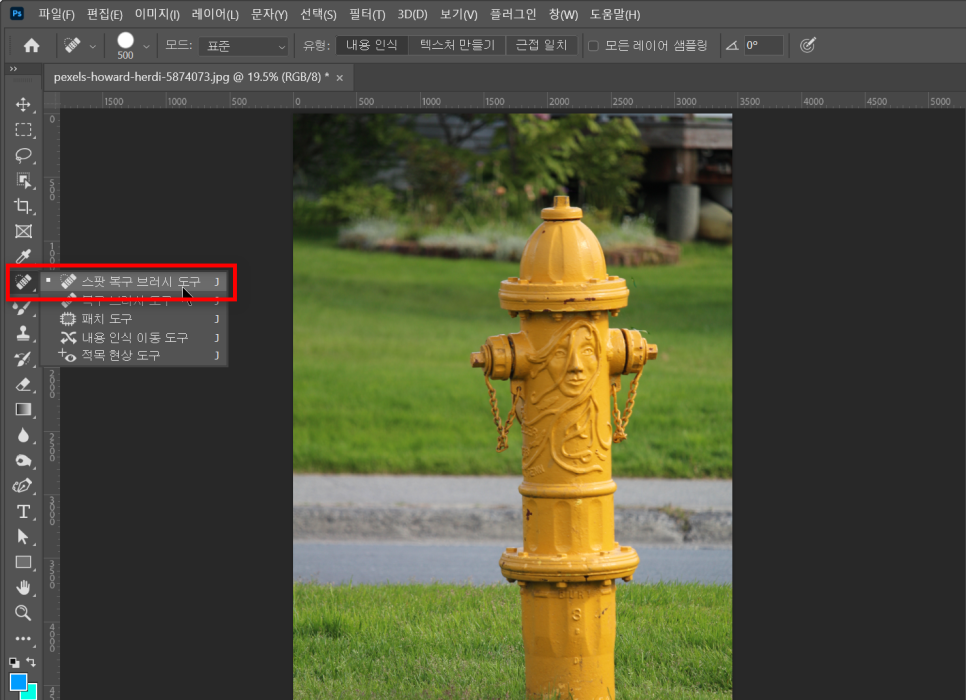
Task: Open the 파일(F) menu
Action: pos(56,14)
